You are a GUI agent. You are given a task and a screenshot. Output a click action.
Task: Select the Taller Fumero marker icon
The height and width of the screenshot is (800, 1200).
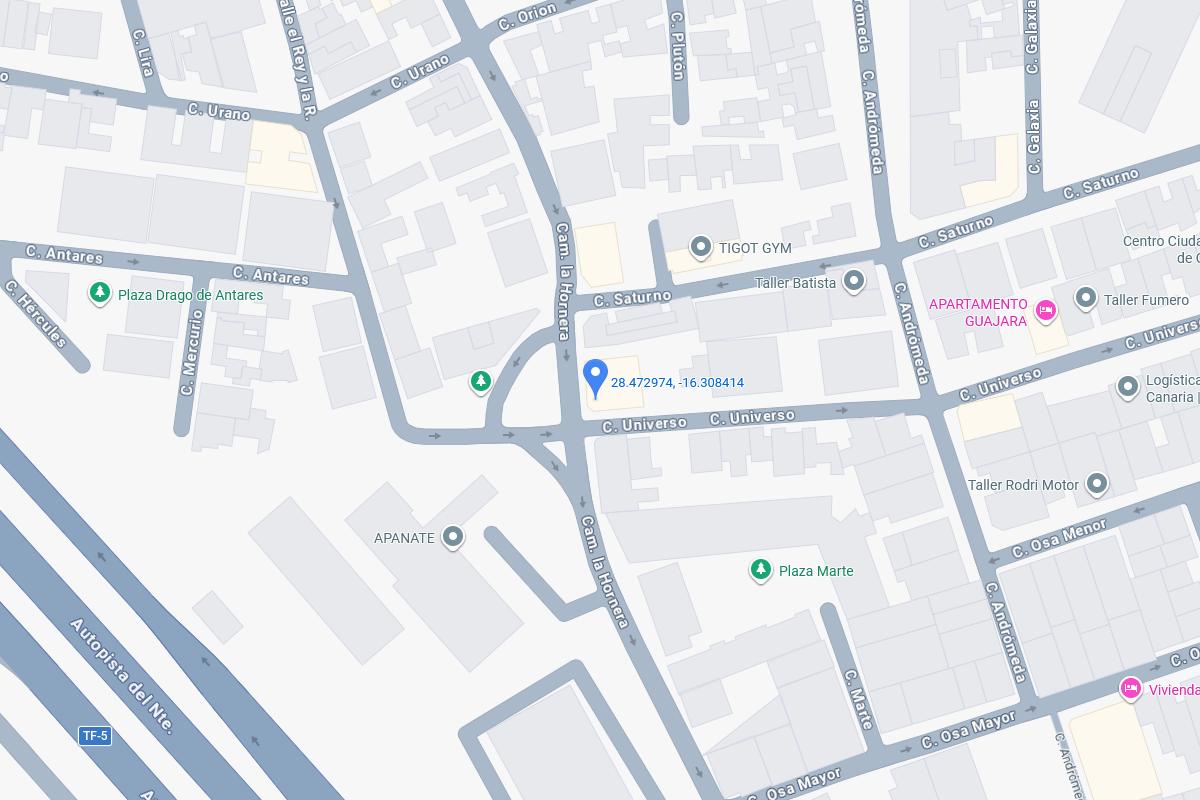[1086, 298]
